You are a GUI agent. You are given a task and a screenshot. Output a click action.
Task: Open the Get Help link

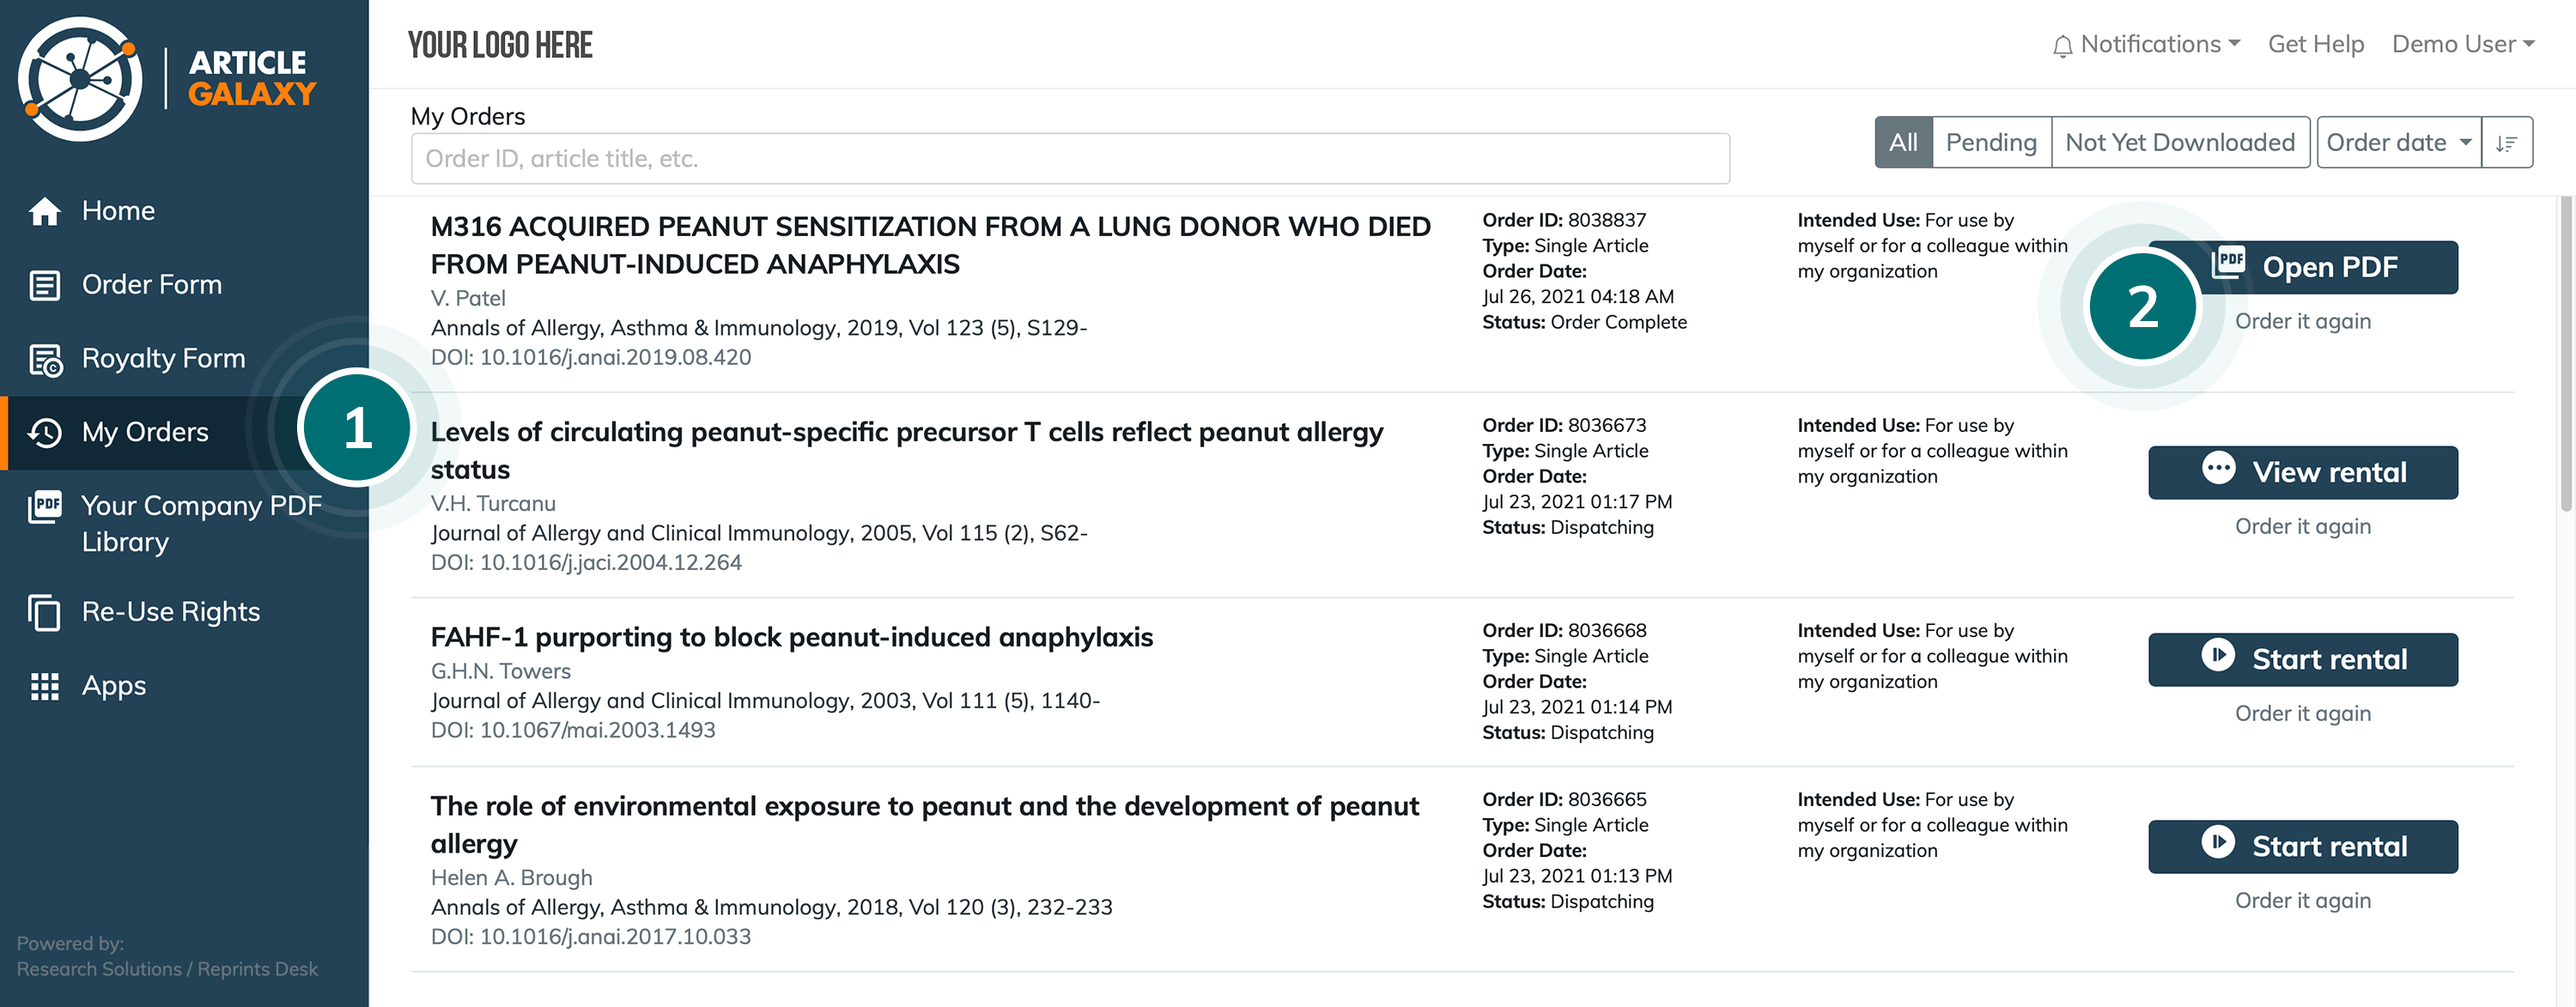tap(2315, 45)
